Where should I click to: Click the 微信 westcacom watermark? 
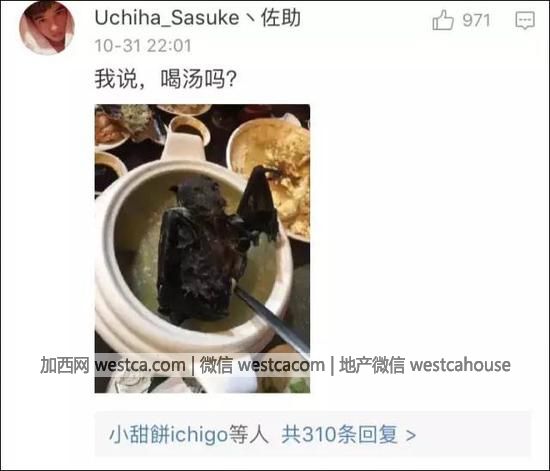(x=262, y=365)
